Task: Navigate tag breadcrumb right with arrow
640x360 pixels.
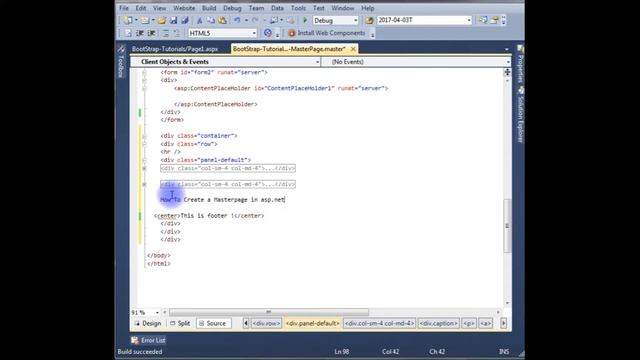Action: [x=504, y=323]
